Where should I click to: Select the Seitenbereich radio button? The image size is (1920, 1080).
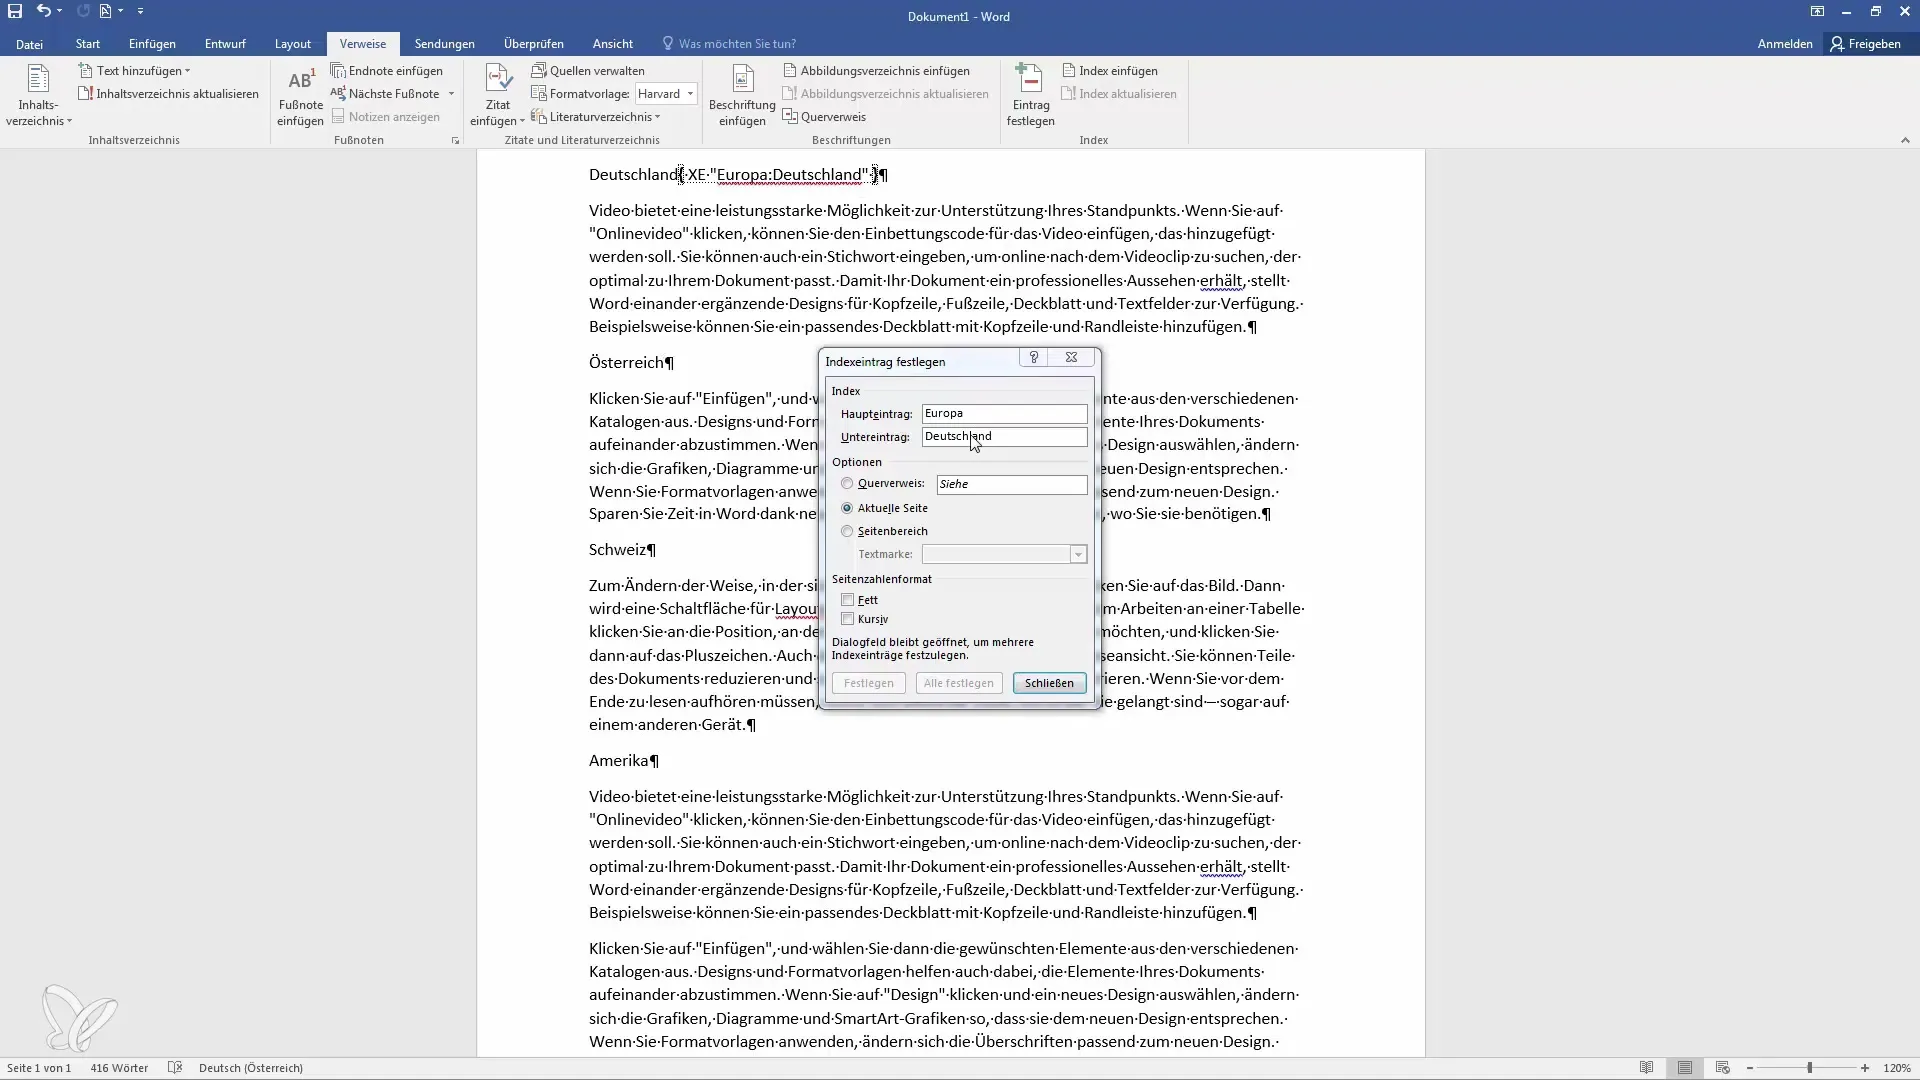847,531
